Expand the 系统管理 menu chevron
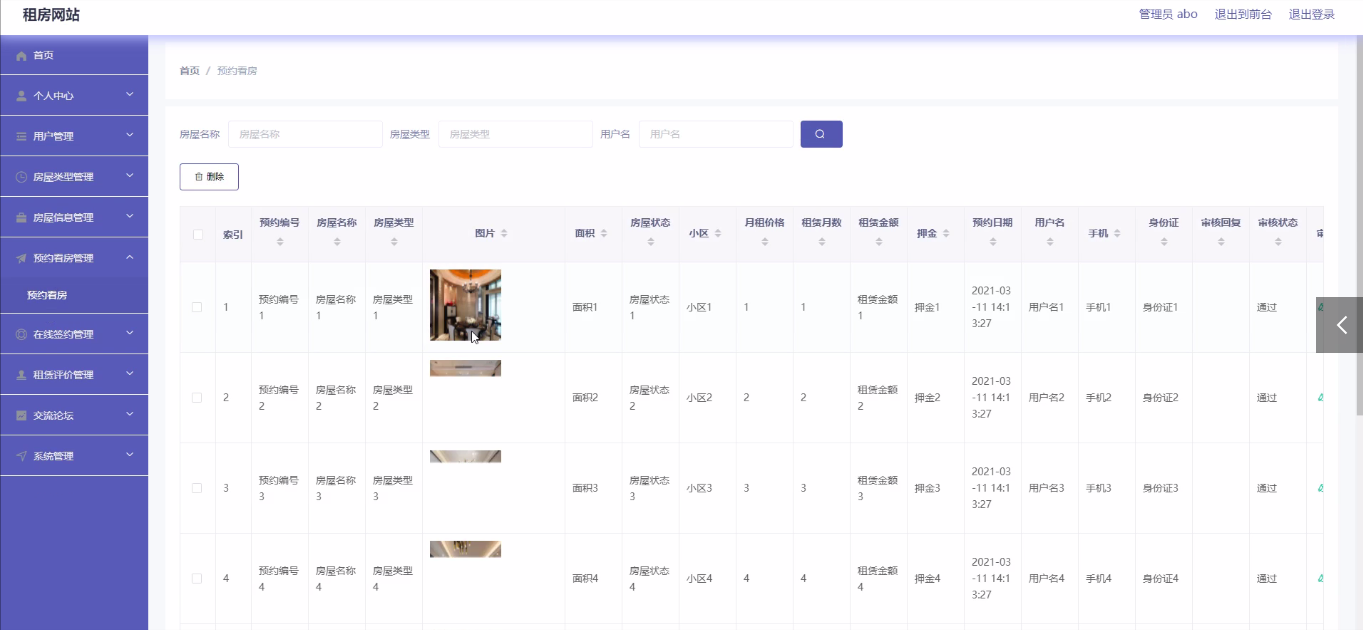This screenshot has width=1363, height=630. pos(130,456)
